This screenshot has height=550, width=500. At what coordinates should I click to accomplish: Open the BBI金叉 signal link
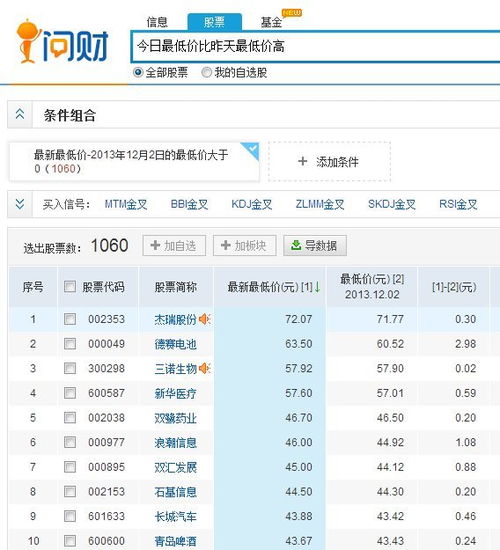(x=189, y=204)
